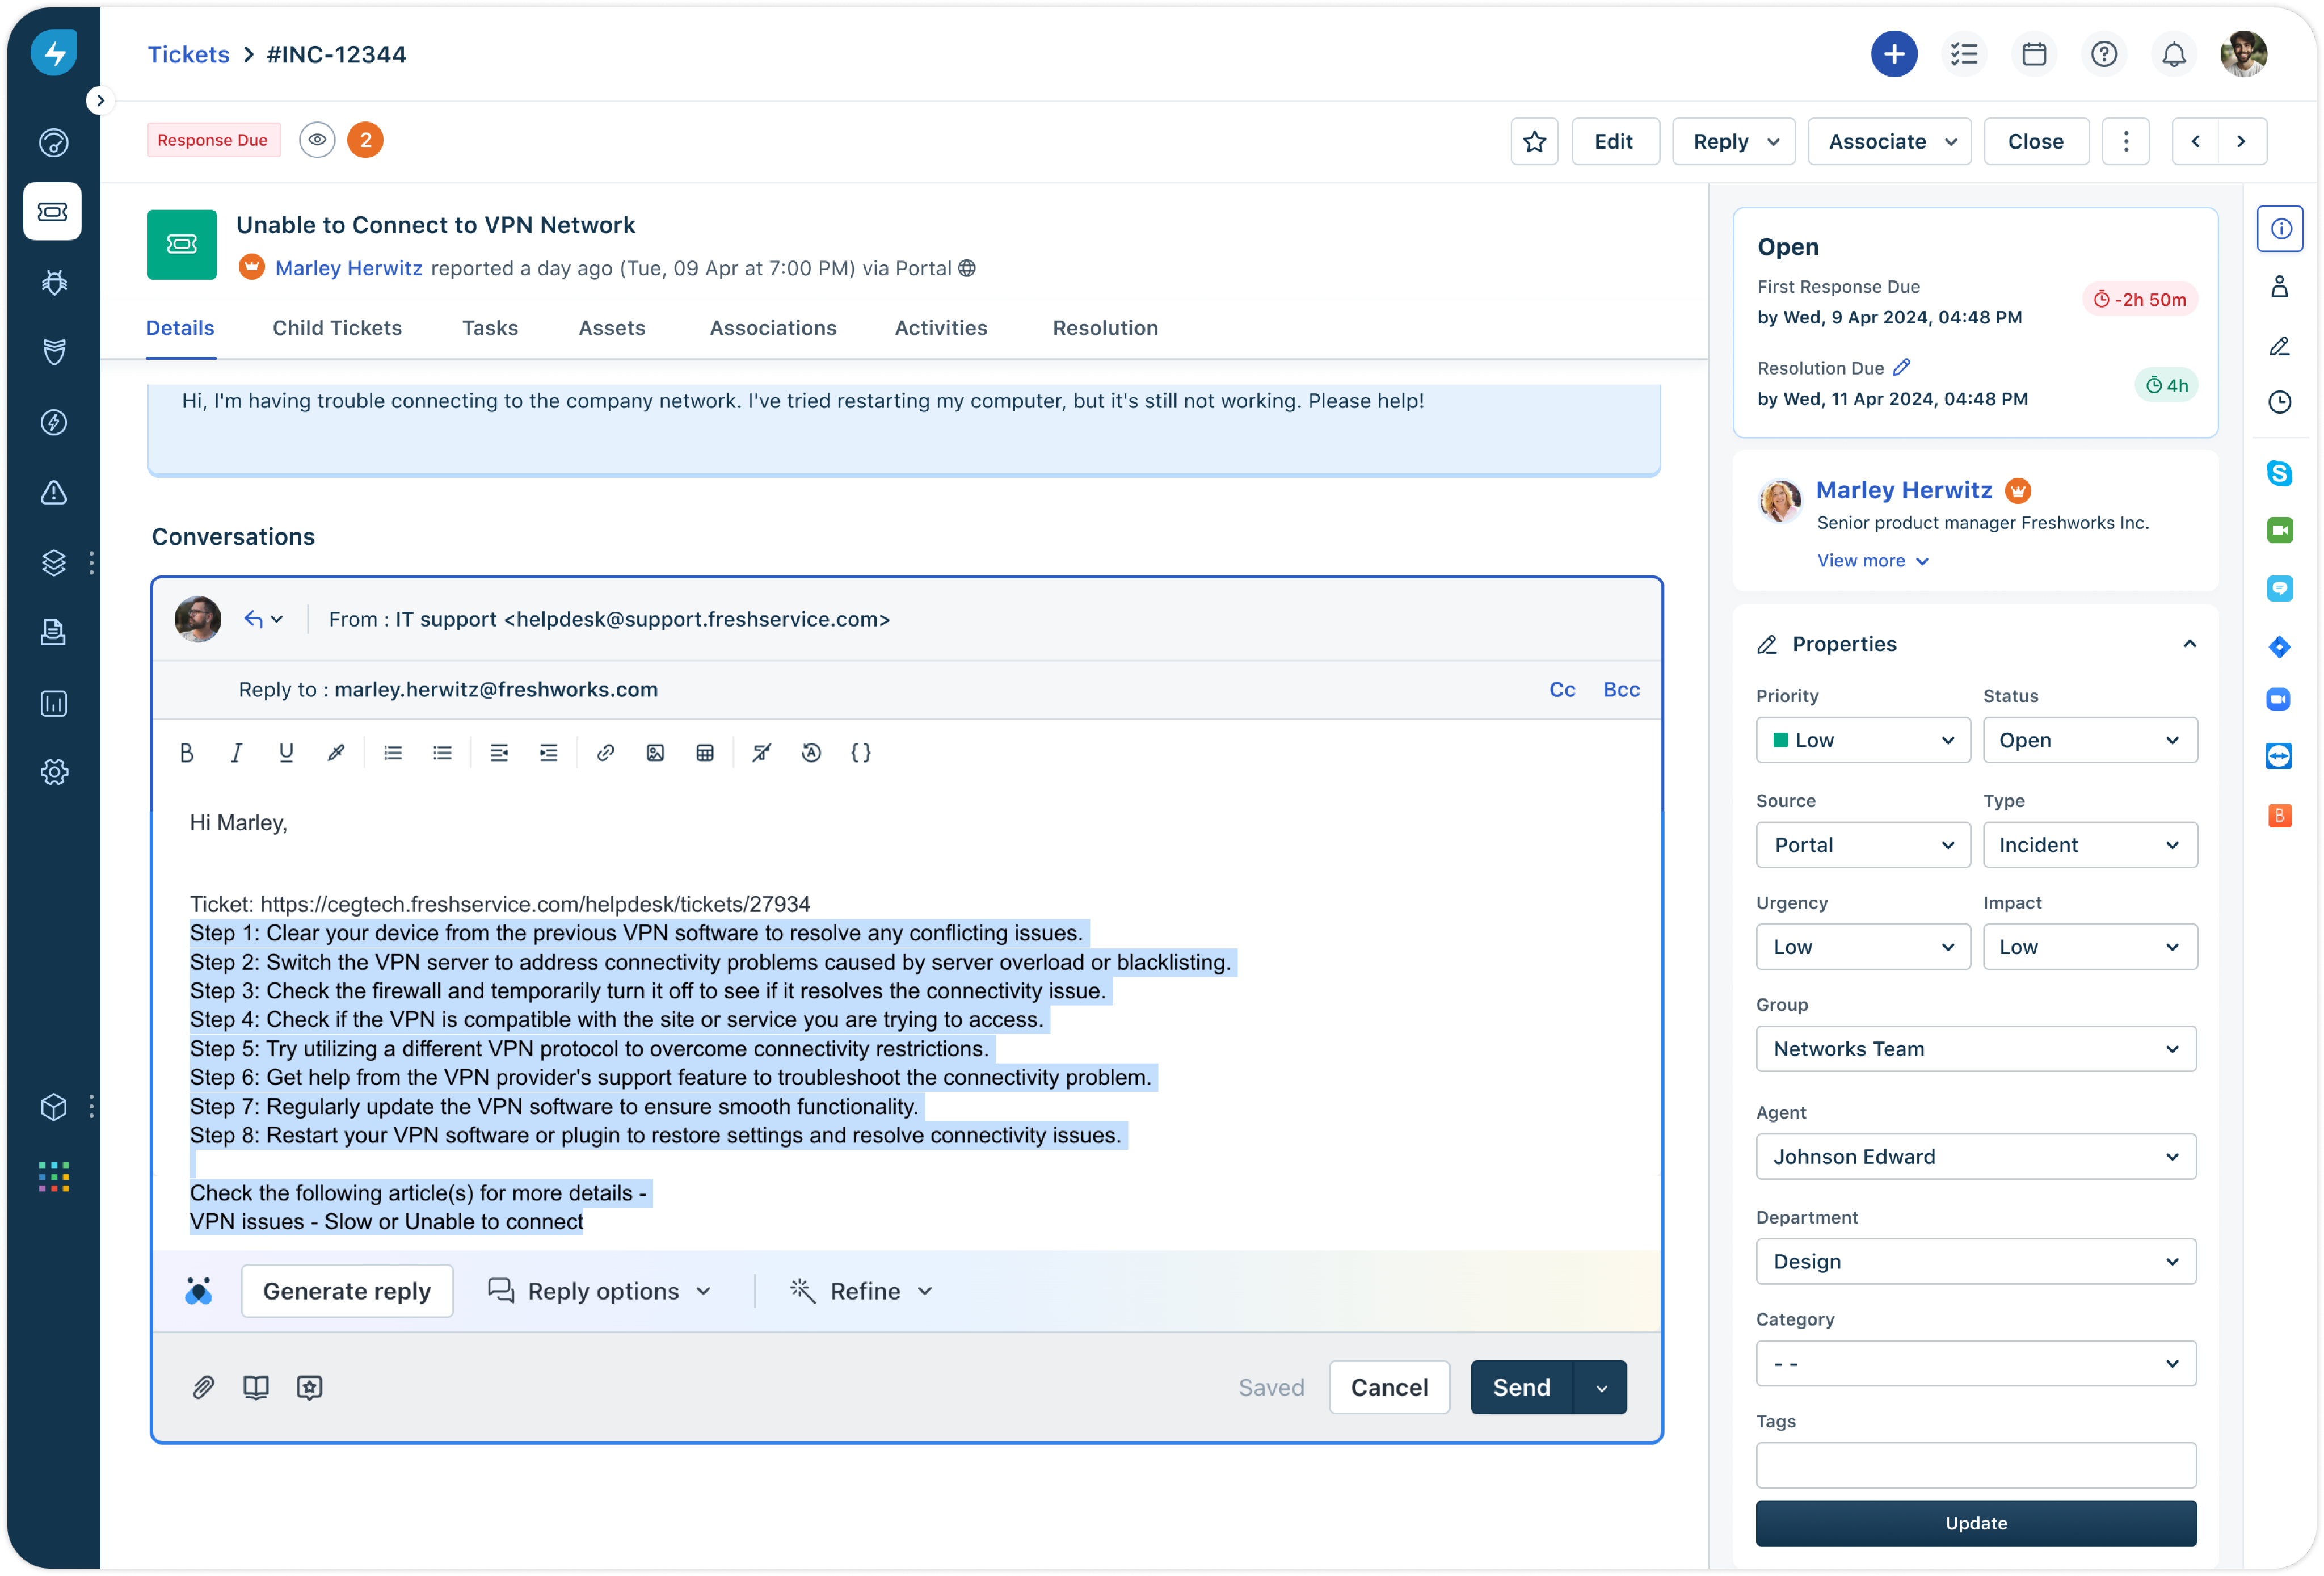Toggle ticket watcher eye icon
2324x1576 pixels.
pyautogui.click(x=317, y=140)
